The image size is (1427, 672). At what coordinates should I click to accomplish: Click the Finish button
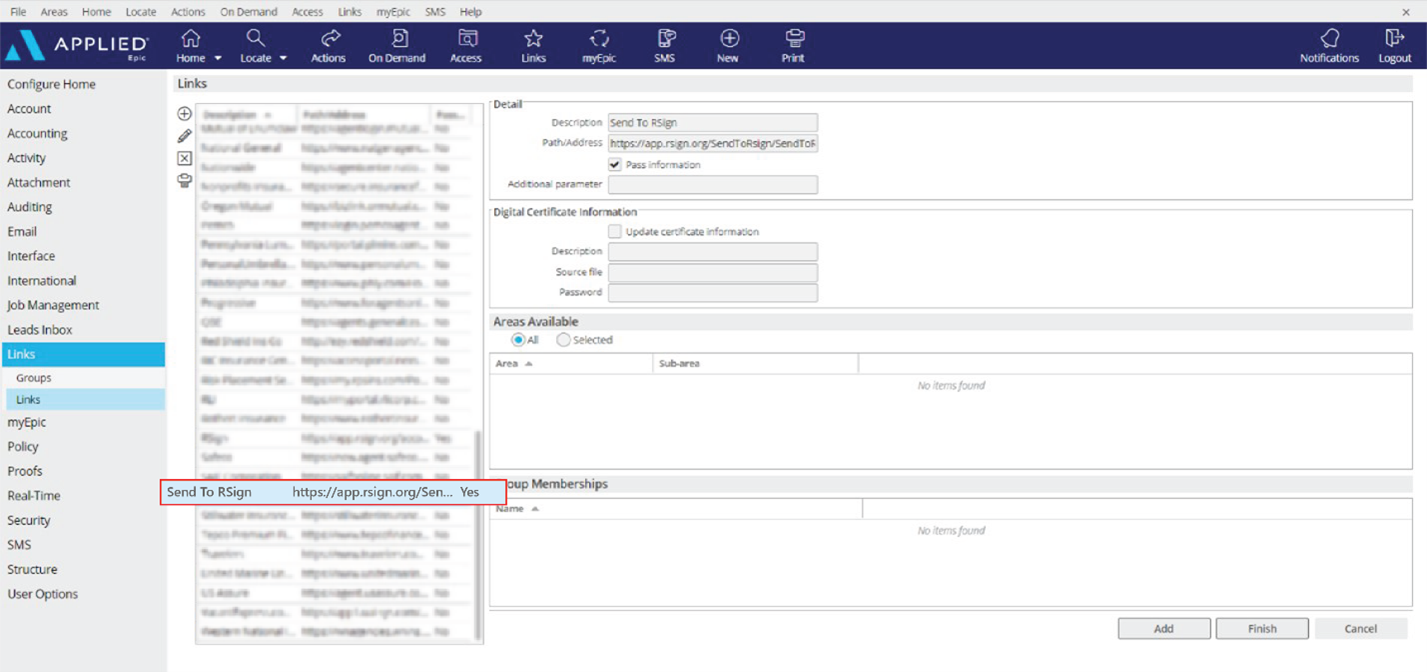[x=1261, y=628]
